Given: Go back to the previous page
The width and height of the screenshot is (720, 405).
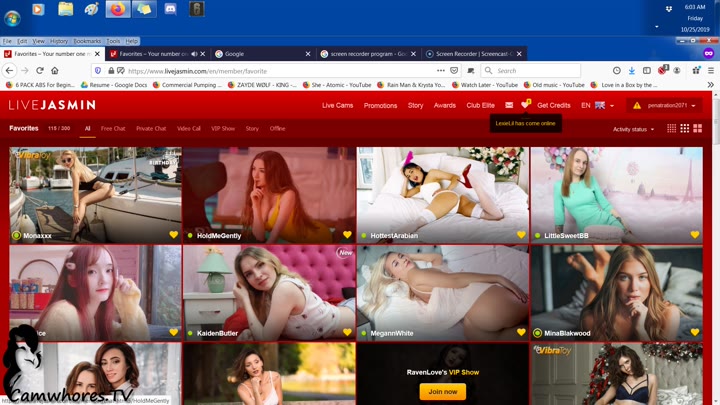Looking at the screenshot, I should click(10, 71).
